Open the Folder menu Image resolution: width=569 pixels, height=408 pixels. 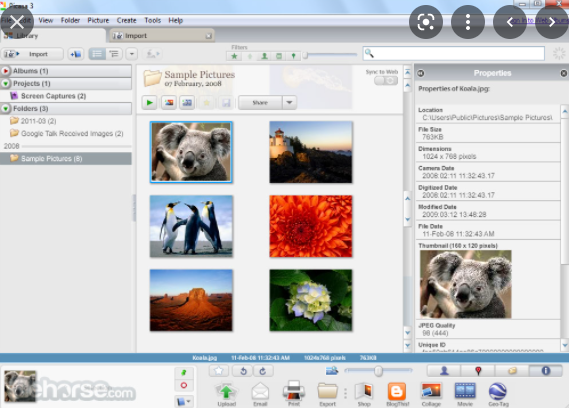coord(70,20)
